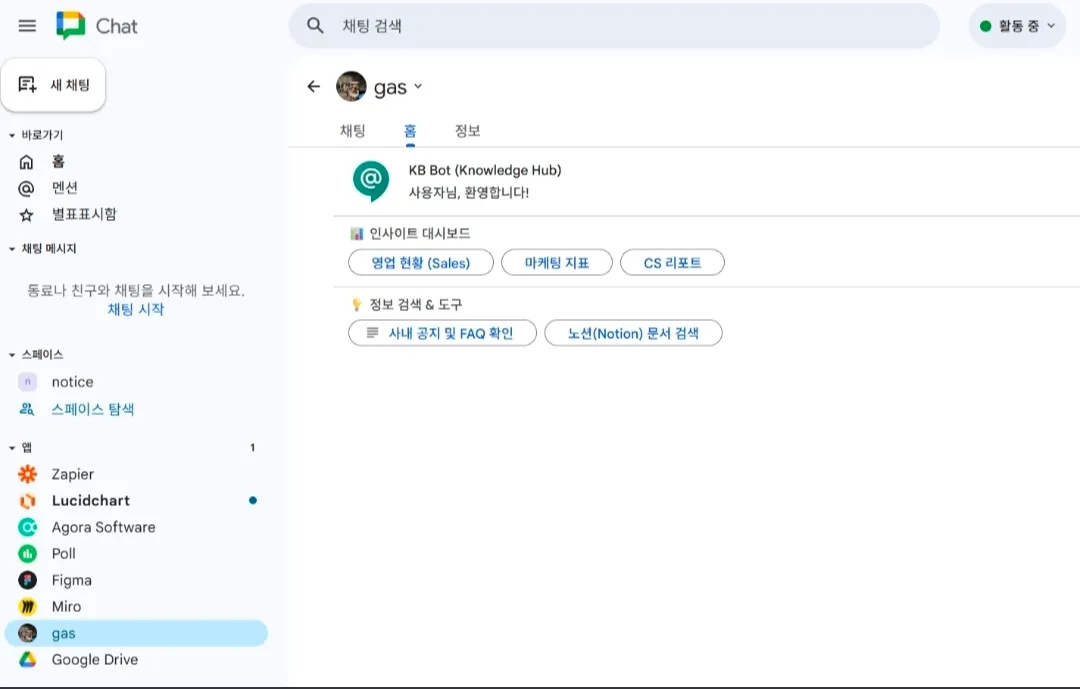Start a new chat with 새 채팅
The width and height of the screenshot is (1080, 689).
54,85
